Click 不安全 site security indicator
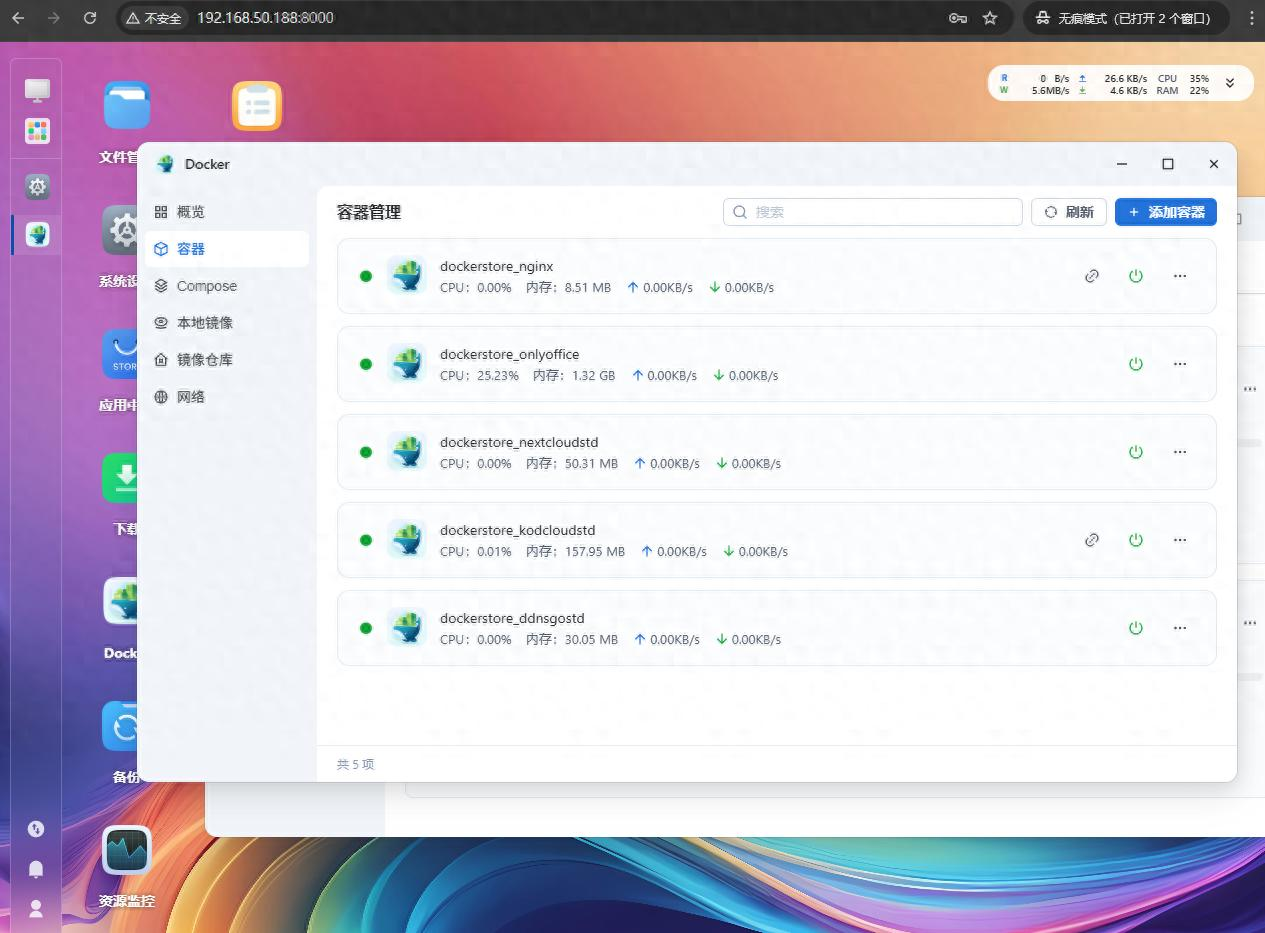 pos(154,18)
